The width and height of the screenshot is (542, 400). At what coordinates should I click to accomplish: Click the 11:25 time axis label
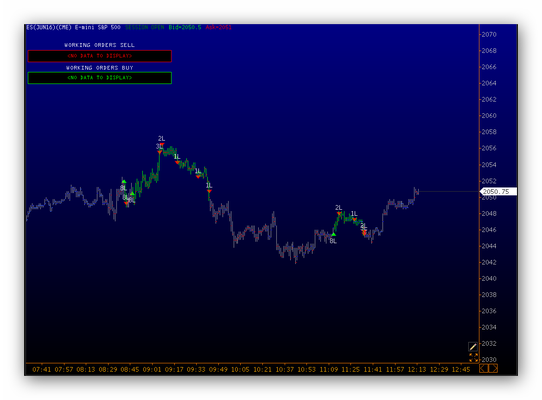[351, 370]
